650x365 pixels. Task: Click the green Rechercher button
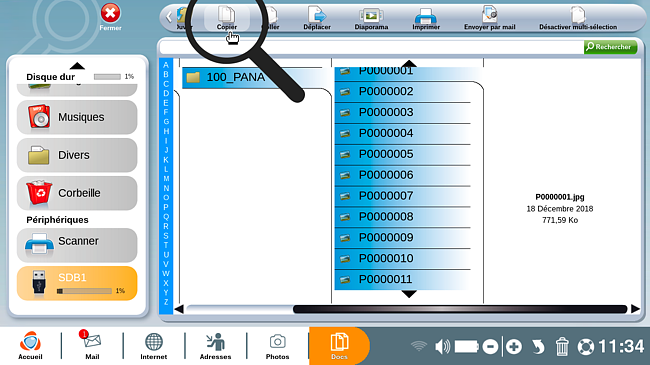tap(610, 47)
